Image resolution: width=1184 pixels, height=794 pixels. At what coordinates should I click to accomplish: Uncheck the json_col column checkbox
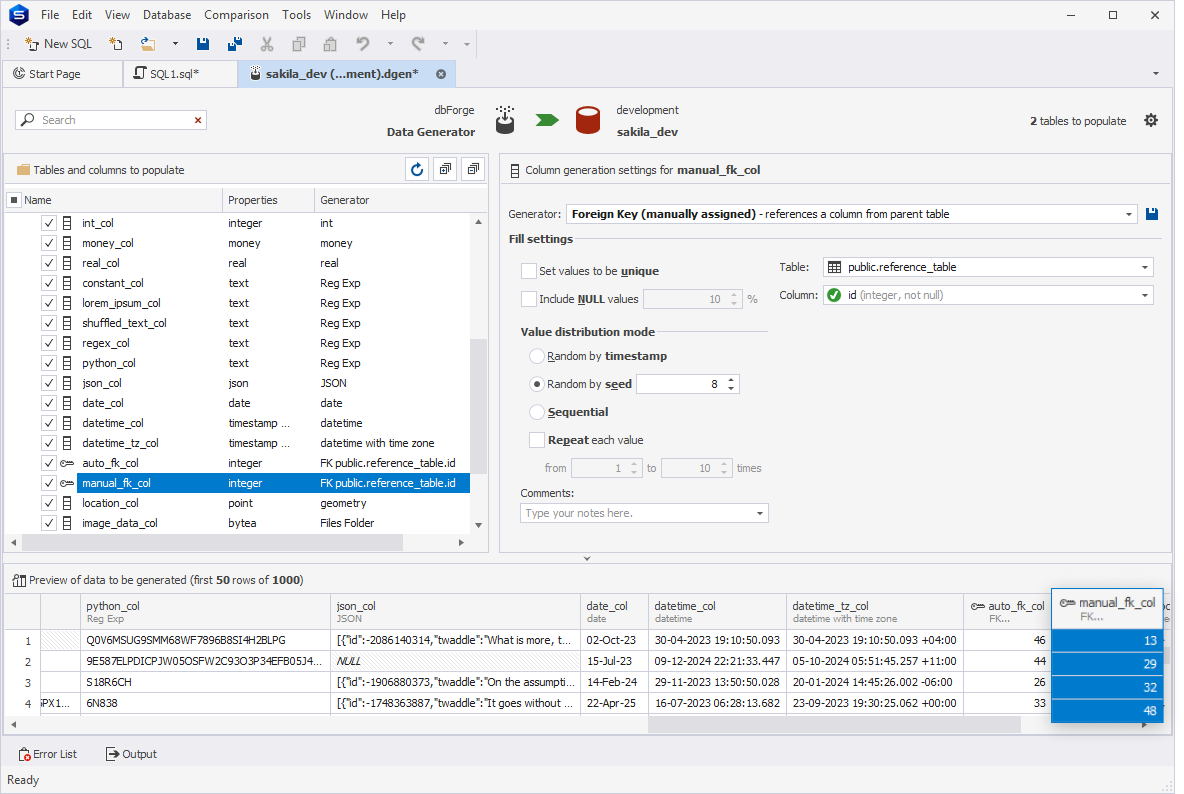(49, 383)
